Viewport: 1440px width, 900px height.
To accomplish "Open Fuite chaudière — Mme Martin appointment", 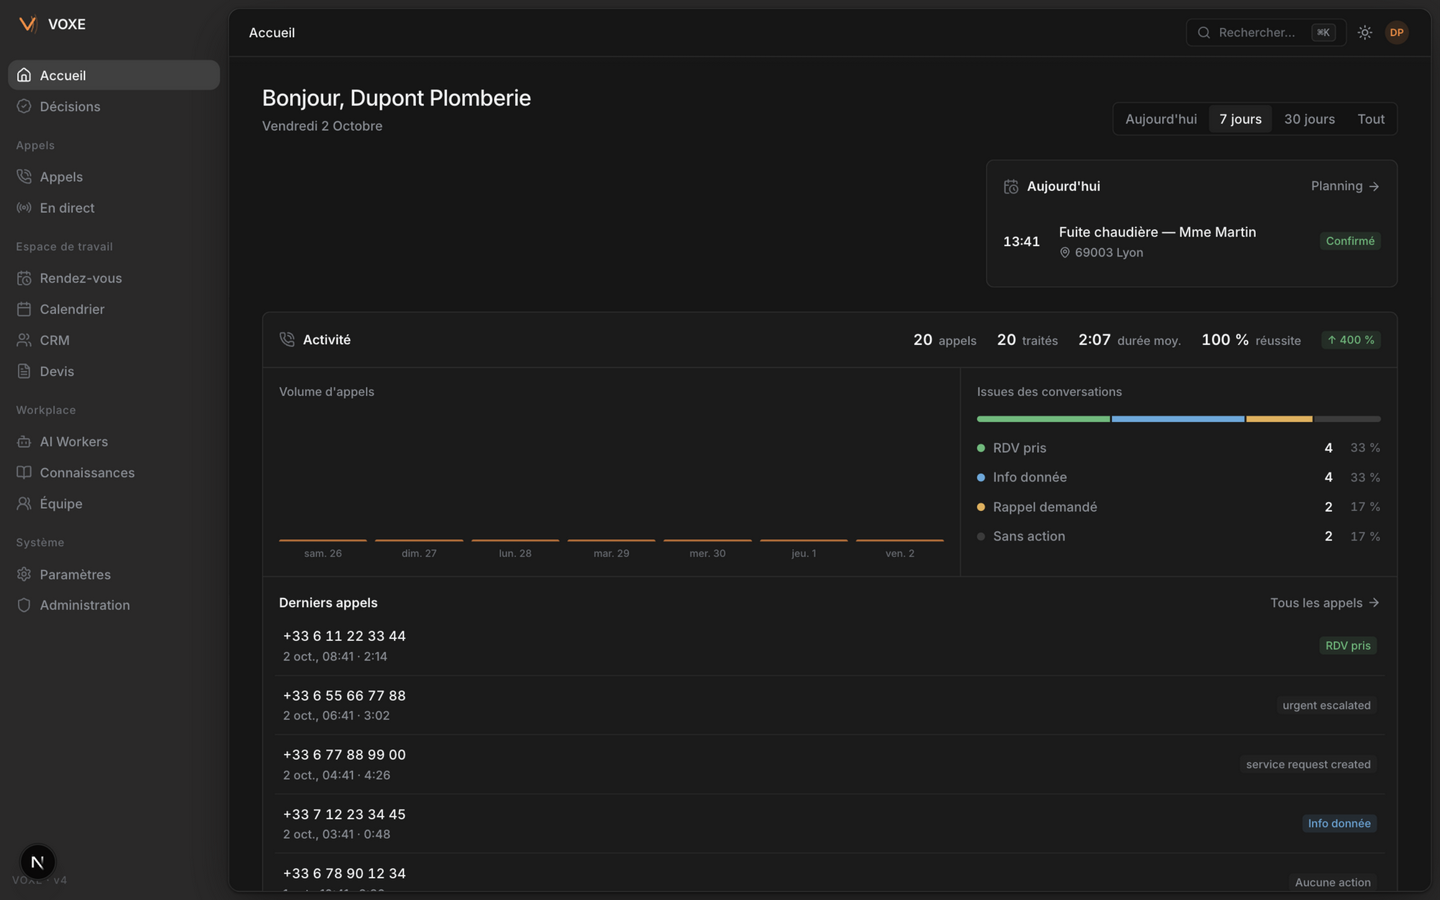I will [x=1192, y=241].
